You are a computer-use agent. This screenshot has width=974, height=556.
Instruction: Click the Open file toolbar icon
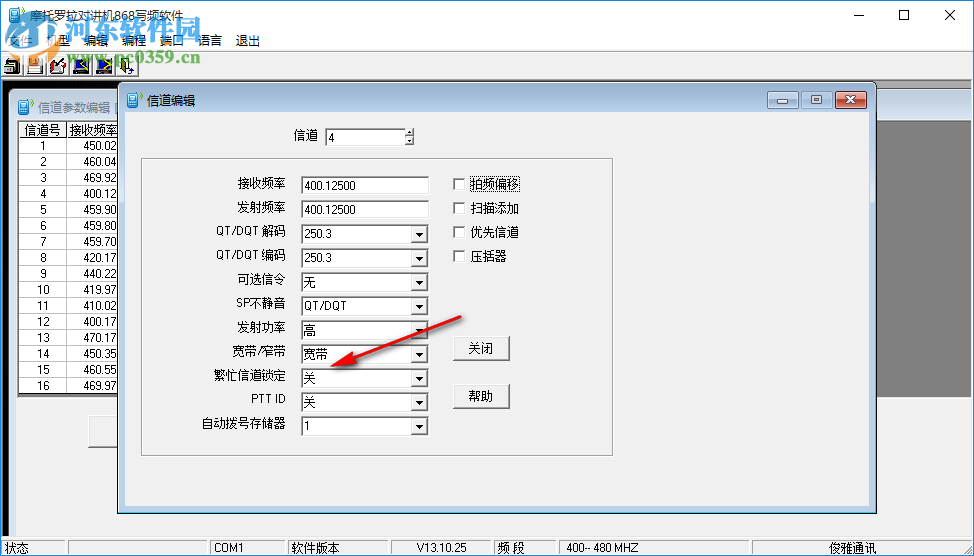pos(12,65)
